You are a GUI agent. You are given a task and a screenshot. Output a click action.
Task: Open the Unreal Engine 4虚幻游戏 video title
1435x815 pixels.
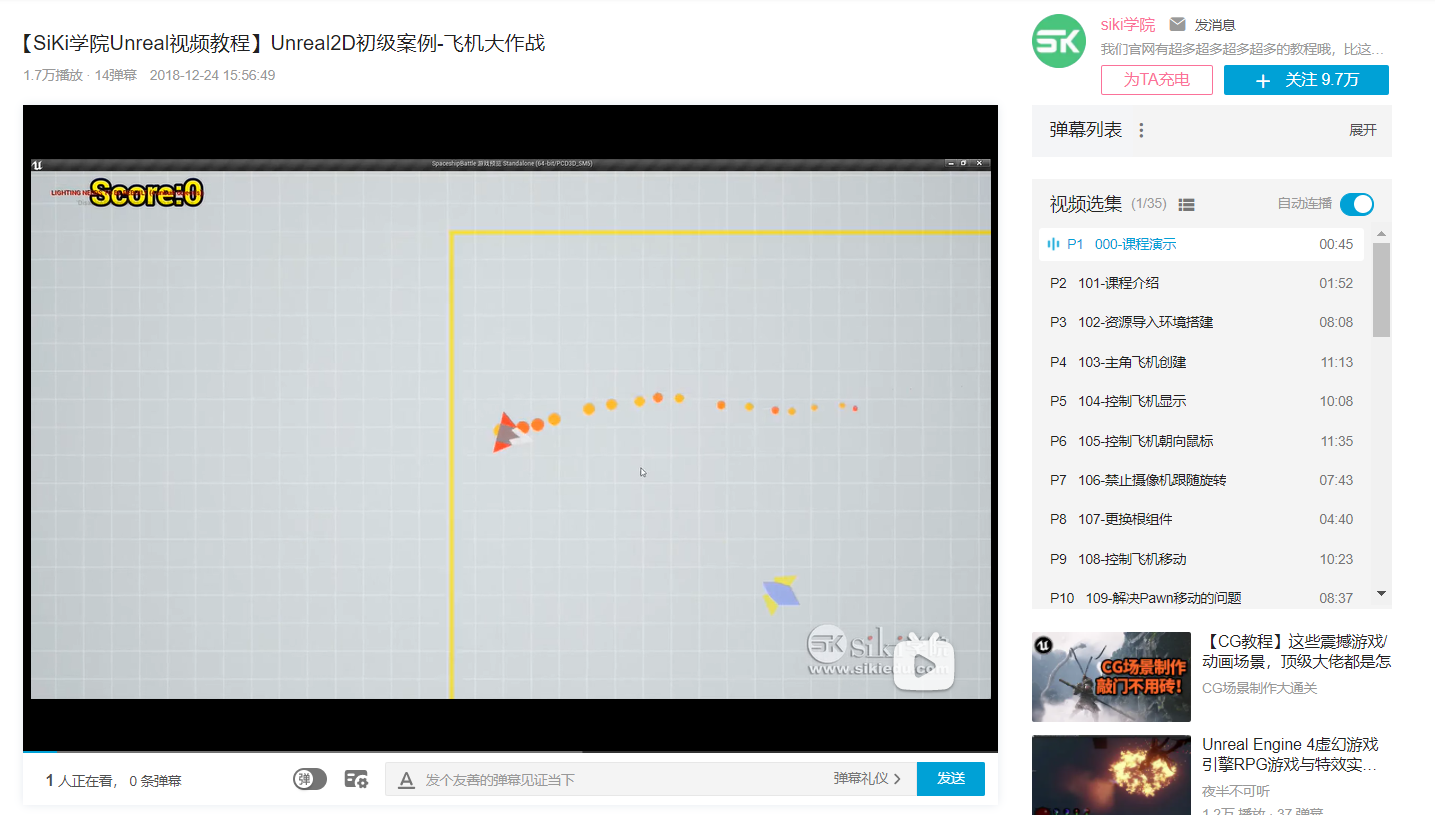[x=1290, y=754]
